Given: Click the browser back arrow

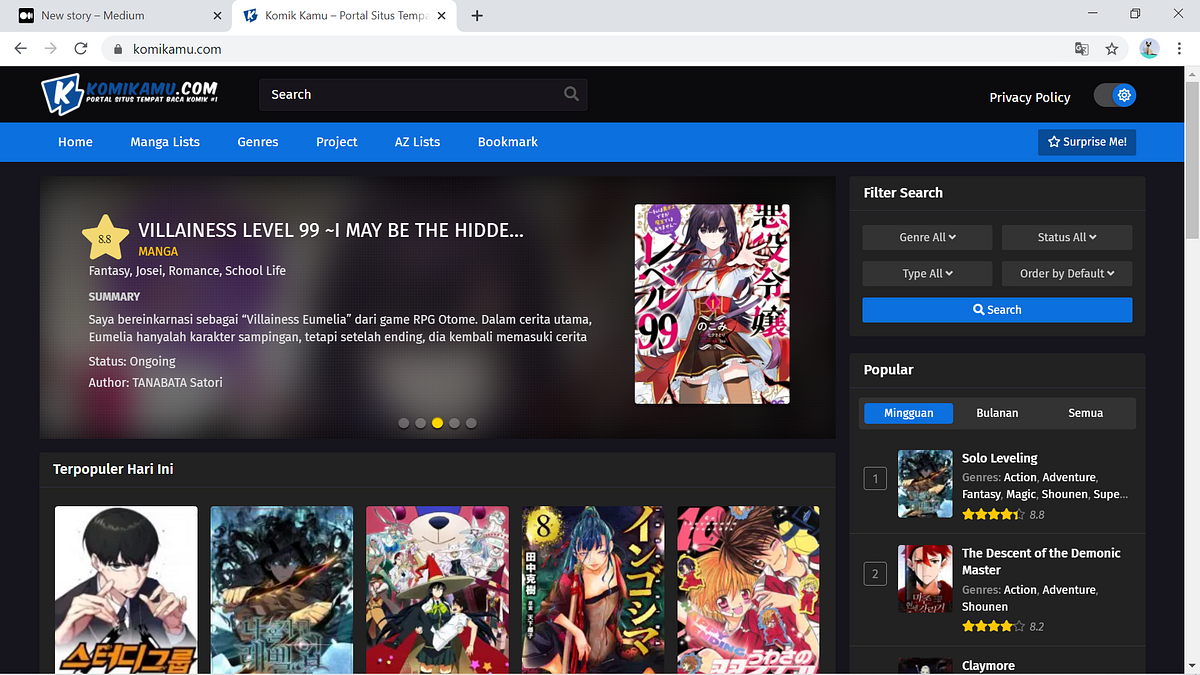Looking at the screenshot, I should tap(20, 48).
